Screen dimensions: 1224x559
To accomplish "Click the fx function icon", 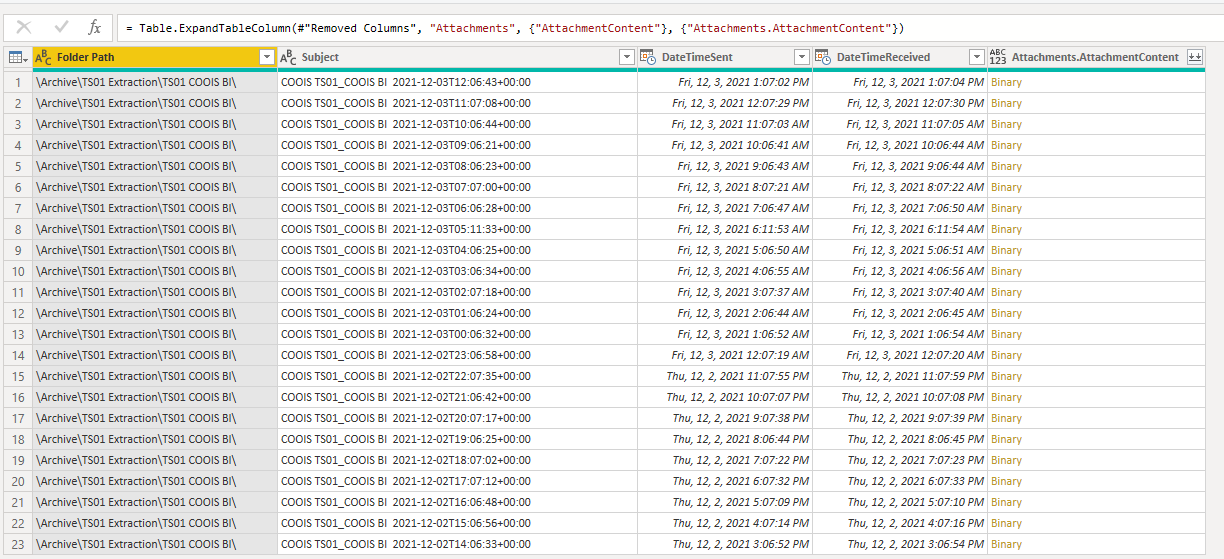I will tap(94, 27).
